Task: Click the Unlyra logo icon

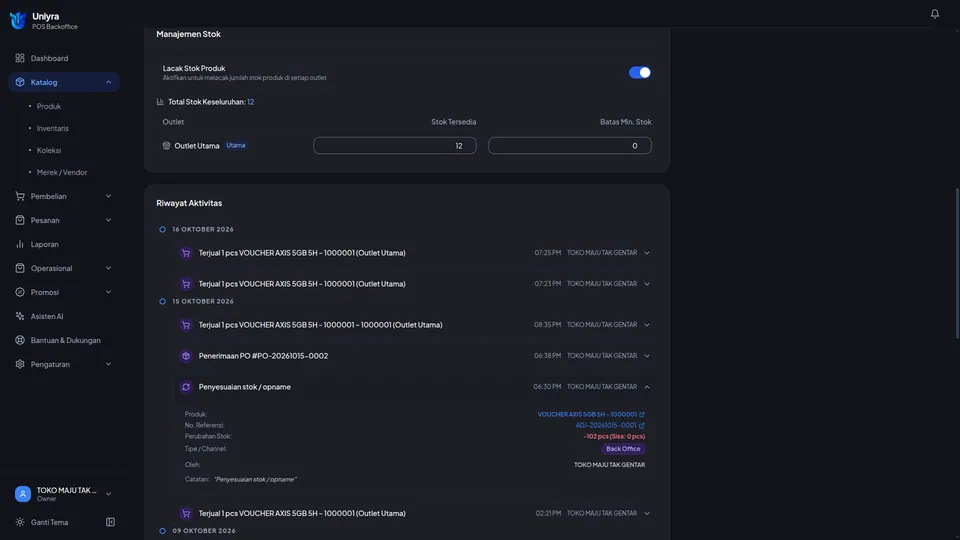Action: [18, 20]
